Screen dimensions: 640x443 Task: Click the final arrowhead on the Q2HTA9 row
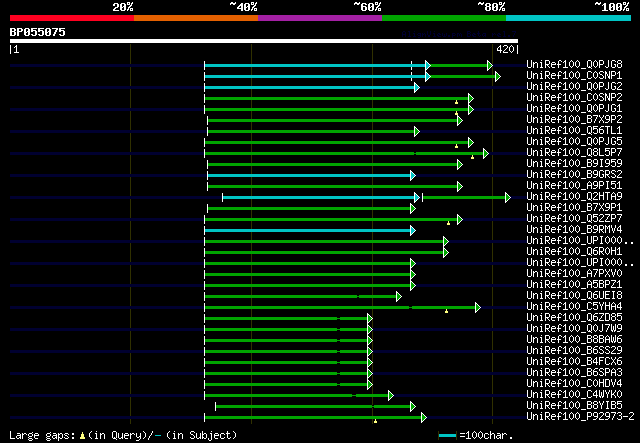pos(508,198)
